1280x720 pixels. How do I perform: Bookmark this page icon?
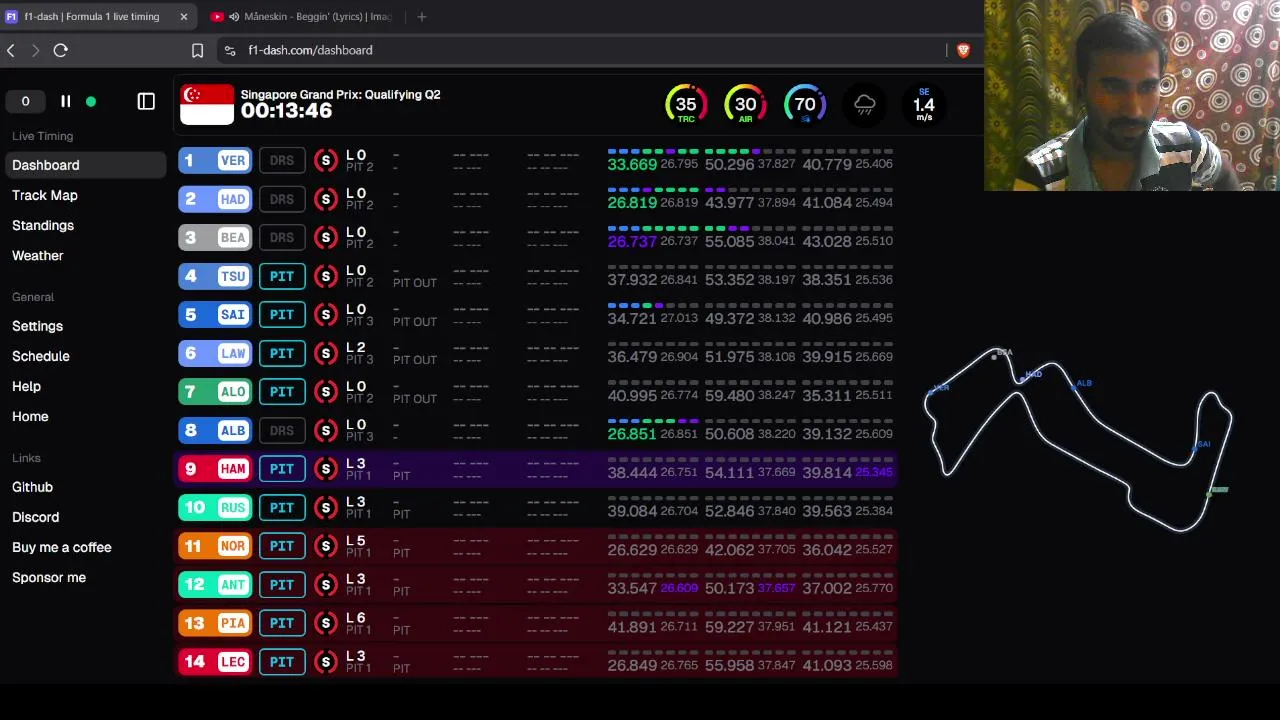(197, 50)
